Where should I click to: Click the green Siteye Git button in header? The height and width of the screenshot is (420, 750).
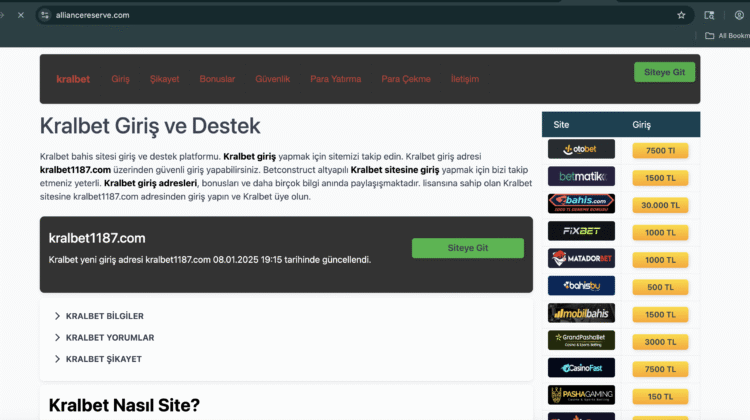point(664,72)
